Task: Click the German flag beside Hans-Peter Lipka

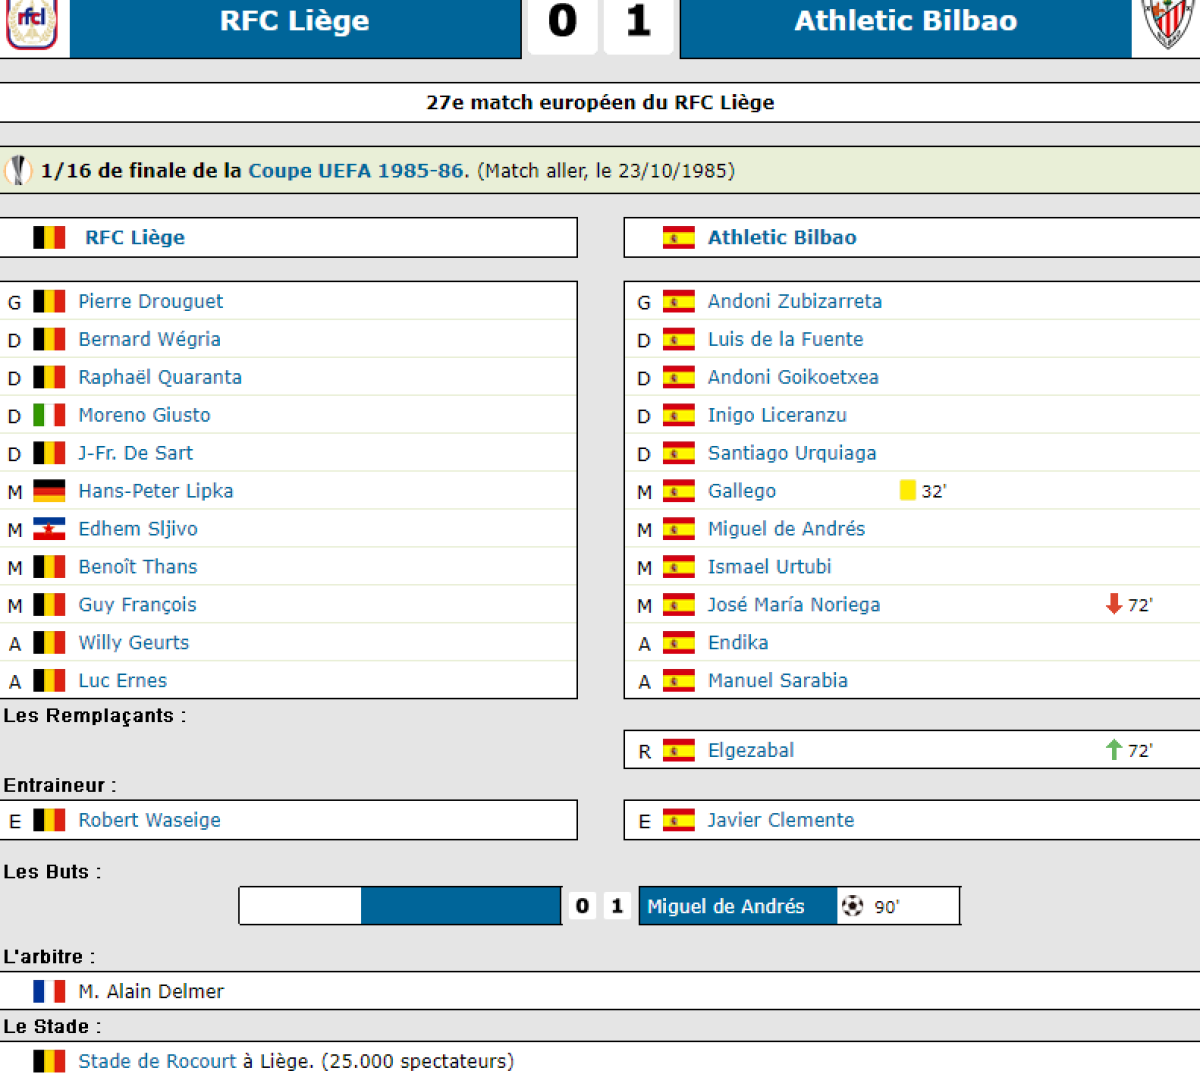Action: [49, 491]
